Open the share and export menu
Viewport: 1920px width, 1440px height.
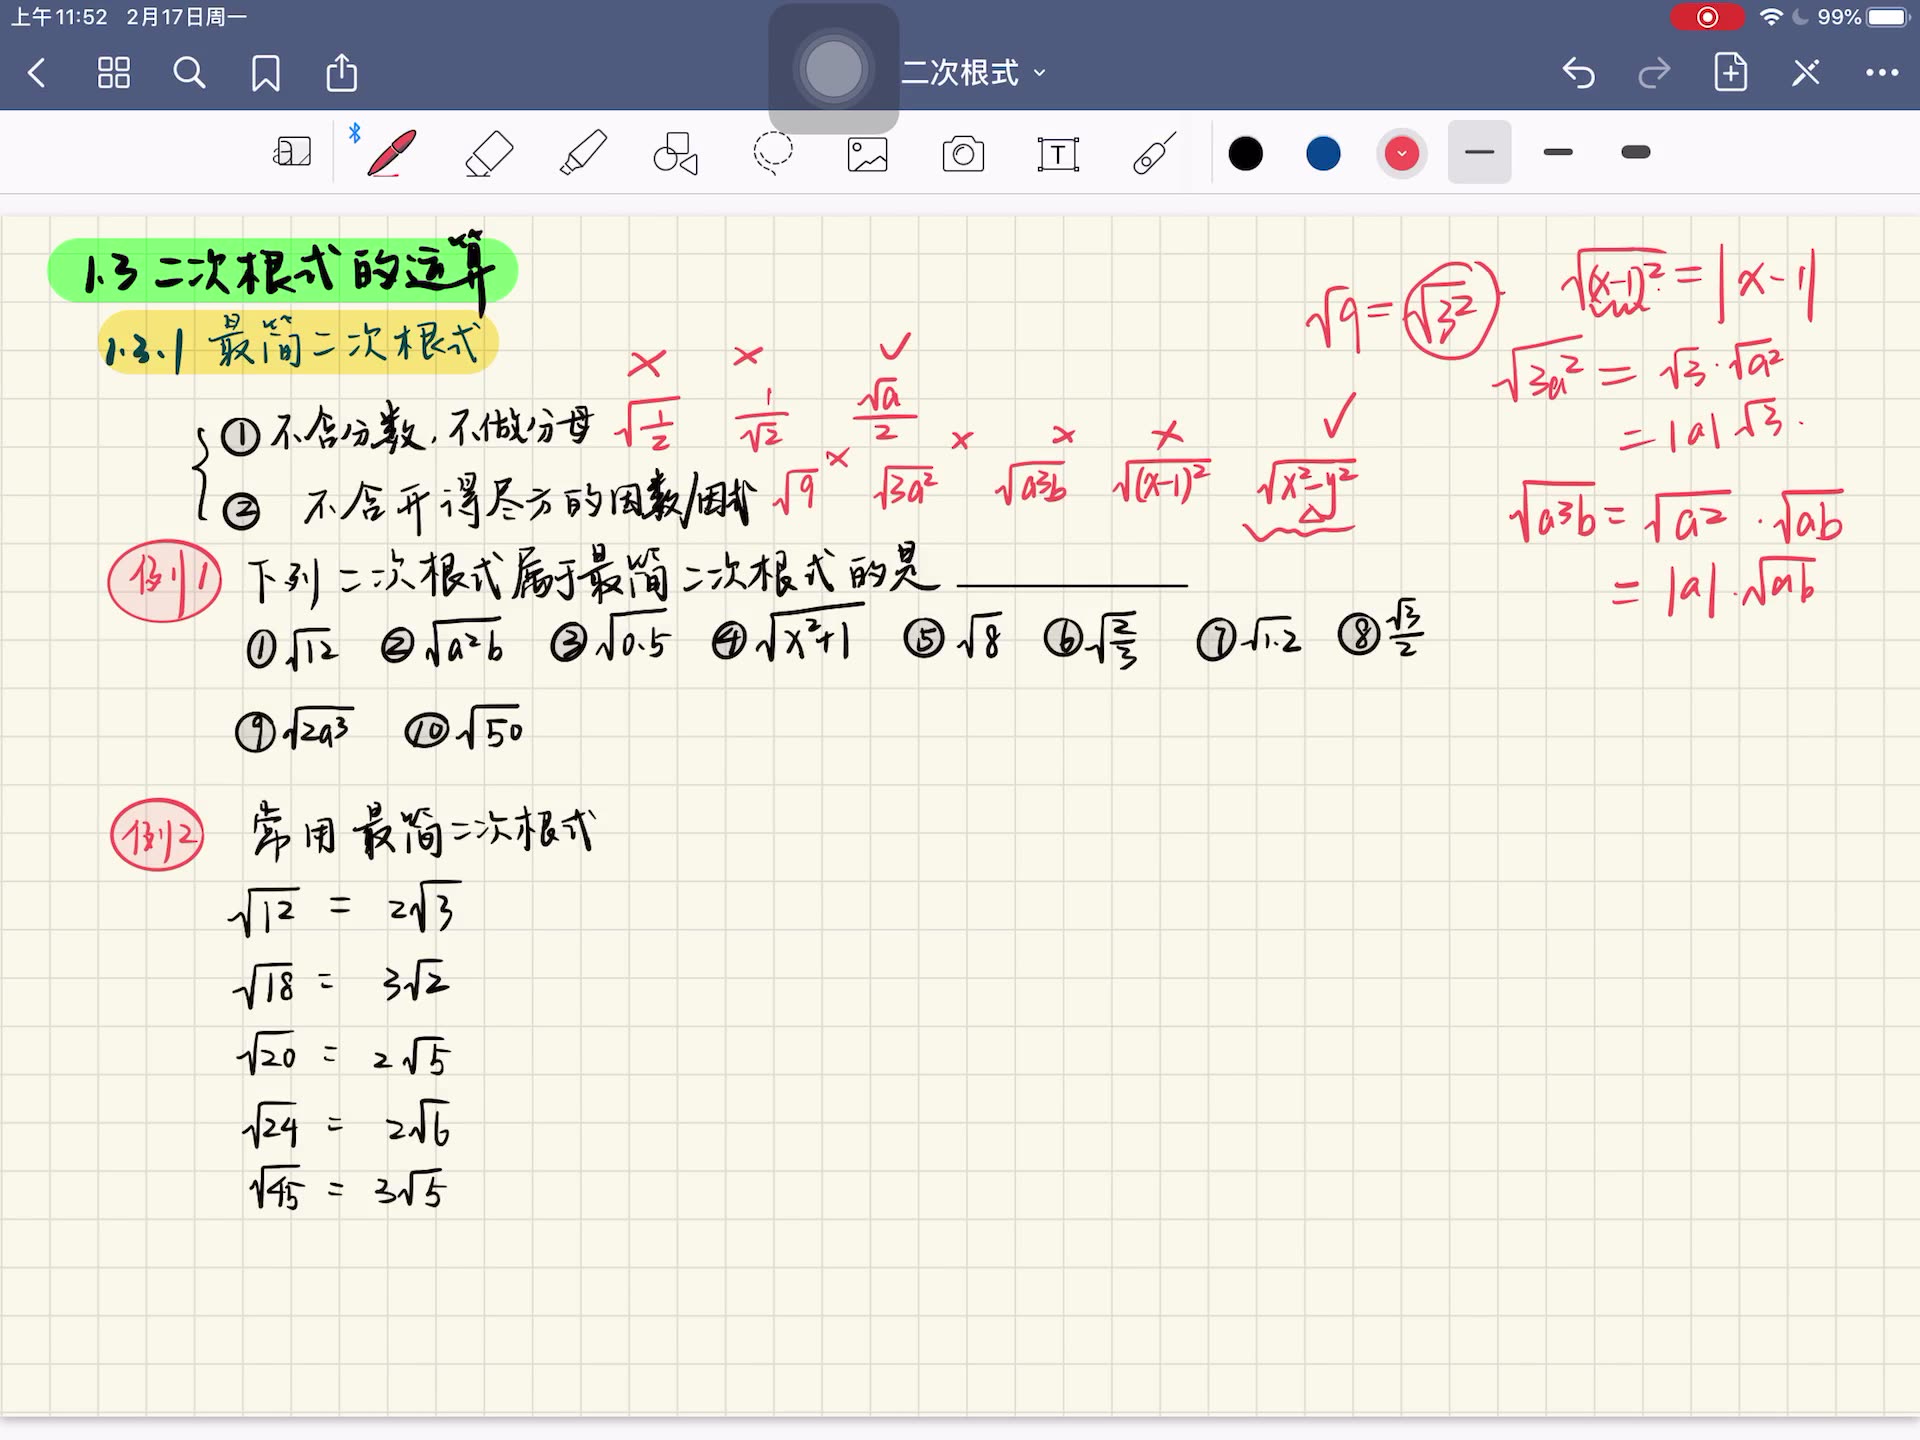click(342, 72)
